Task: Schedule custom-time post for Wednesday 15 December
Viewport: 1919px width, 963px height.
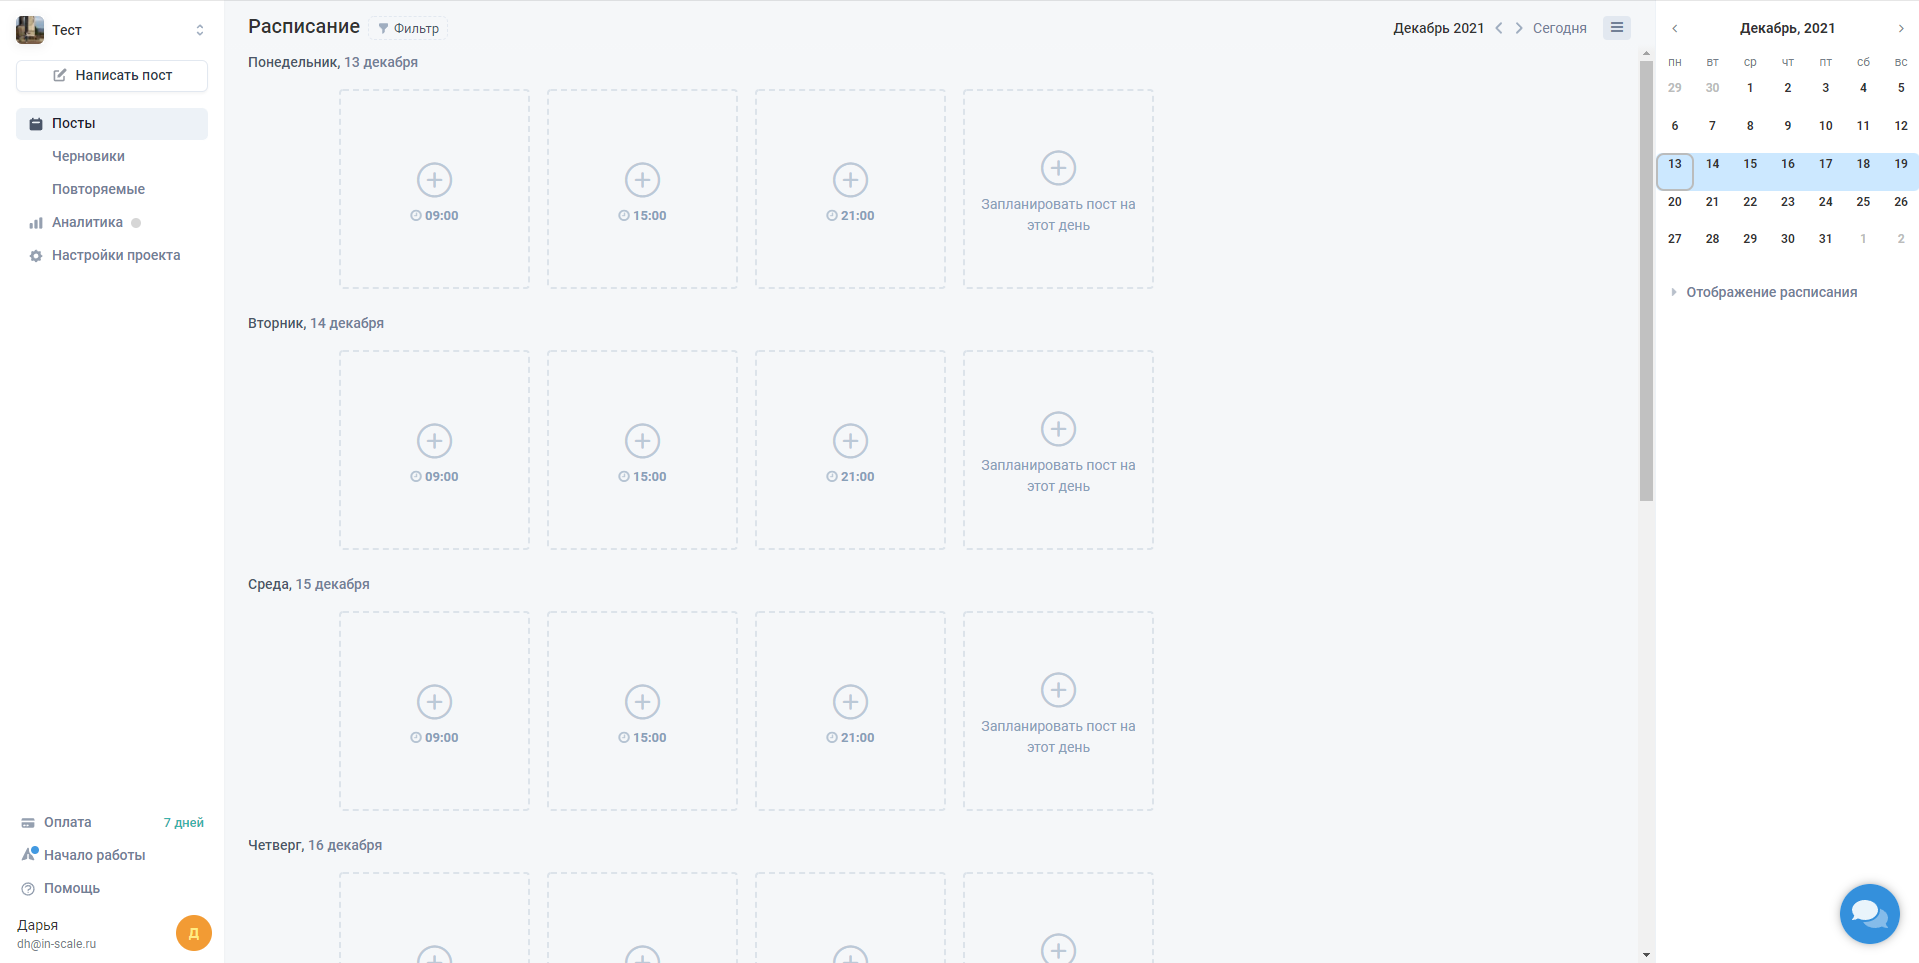Action: coord(1058,711)
